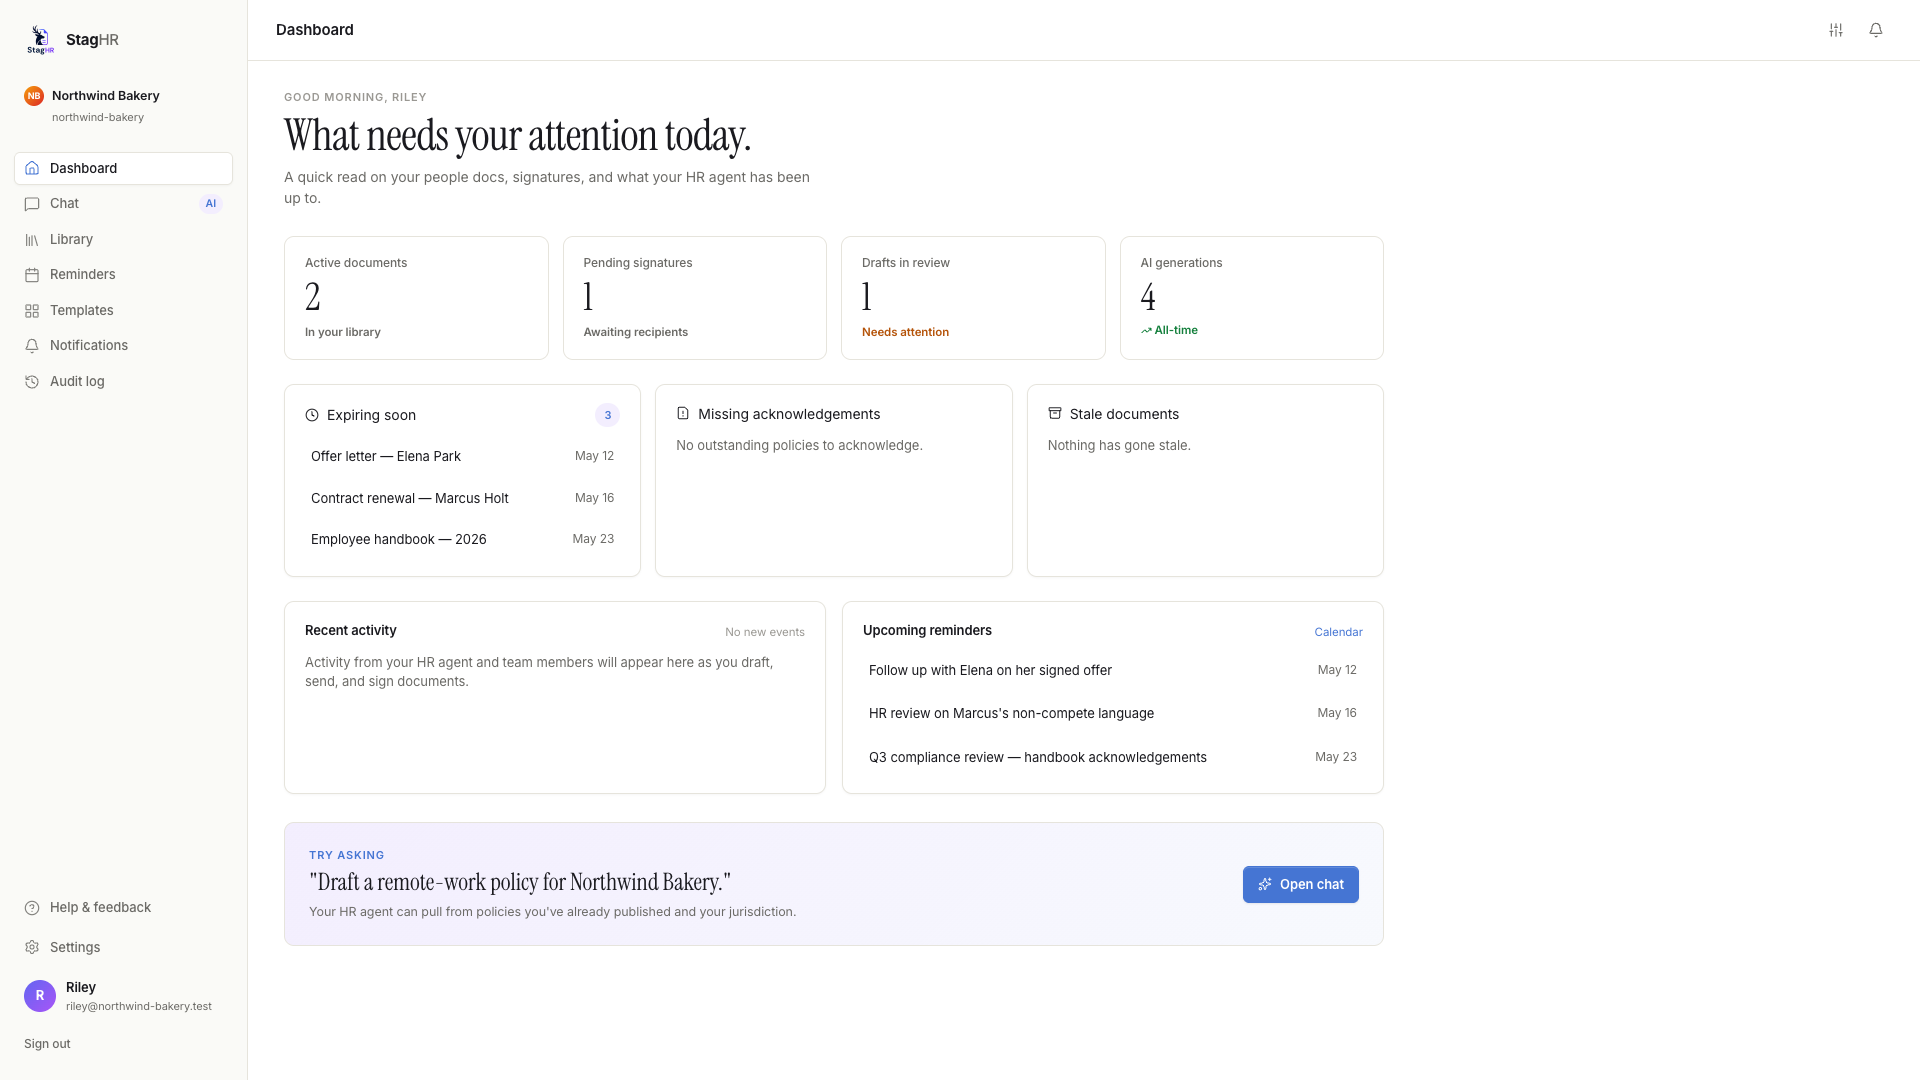This screenshot has height=1080, width=1920.
Task: Click the Settings gear icon in sidebar
Action: coord(32,947)
